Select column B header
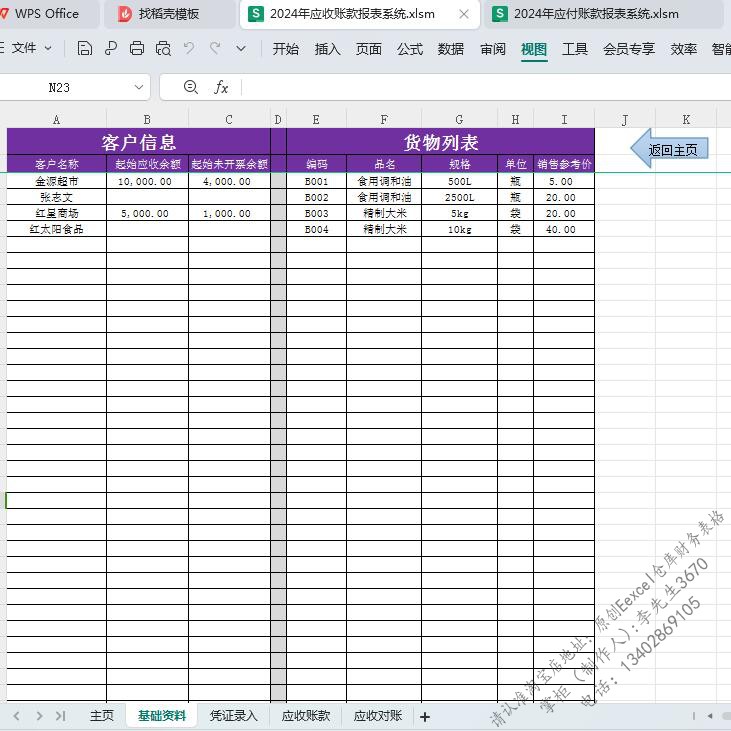This screenshot has width=731, height=731. tap(147, 120)
